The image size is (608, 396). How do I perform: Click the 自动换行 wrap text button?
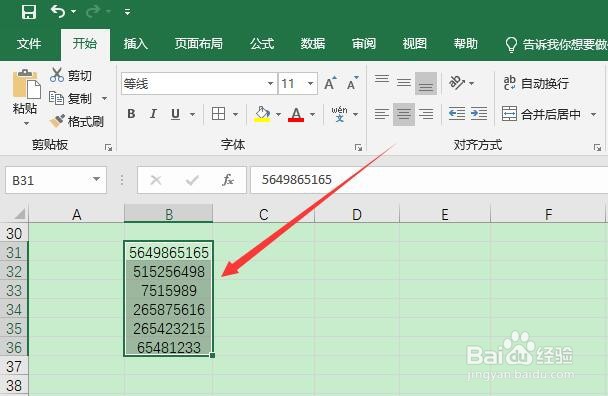click(536, 83)
